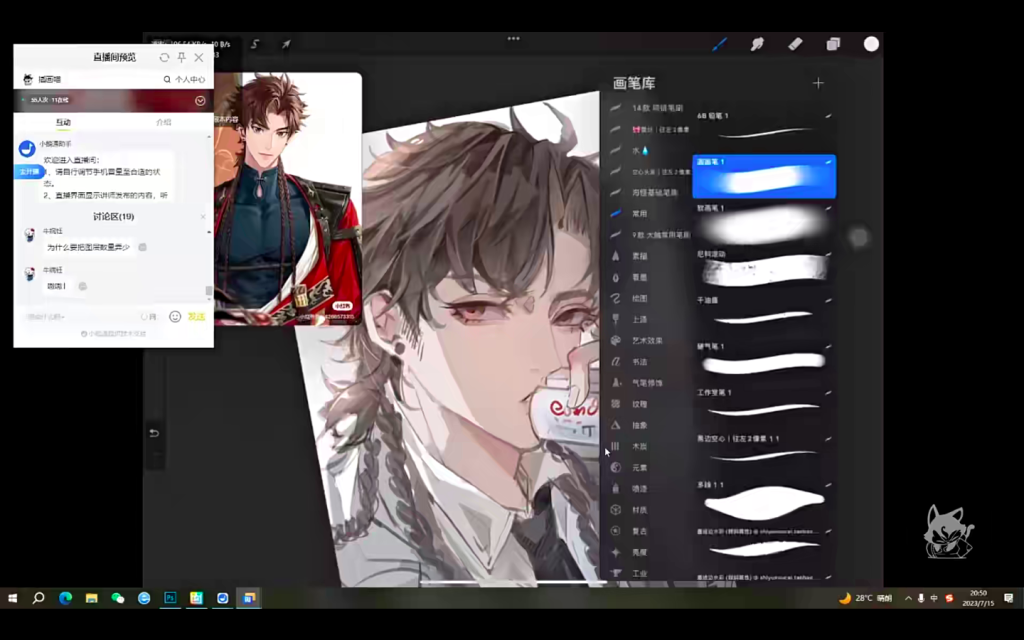Expand the live stream info chevron
This screenshot has width=1024, height=640.
[x=200, y=100]
